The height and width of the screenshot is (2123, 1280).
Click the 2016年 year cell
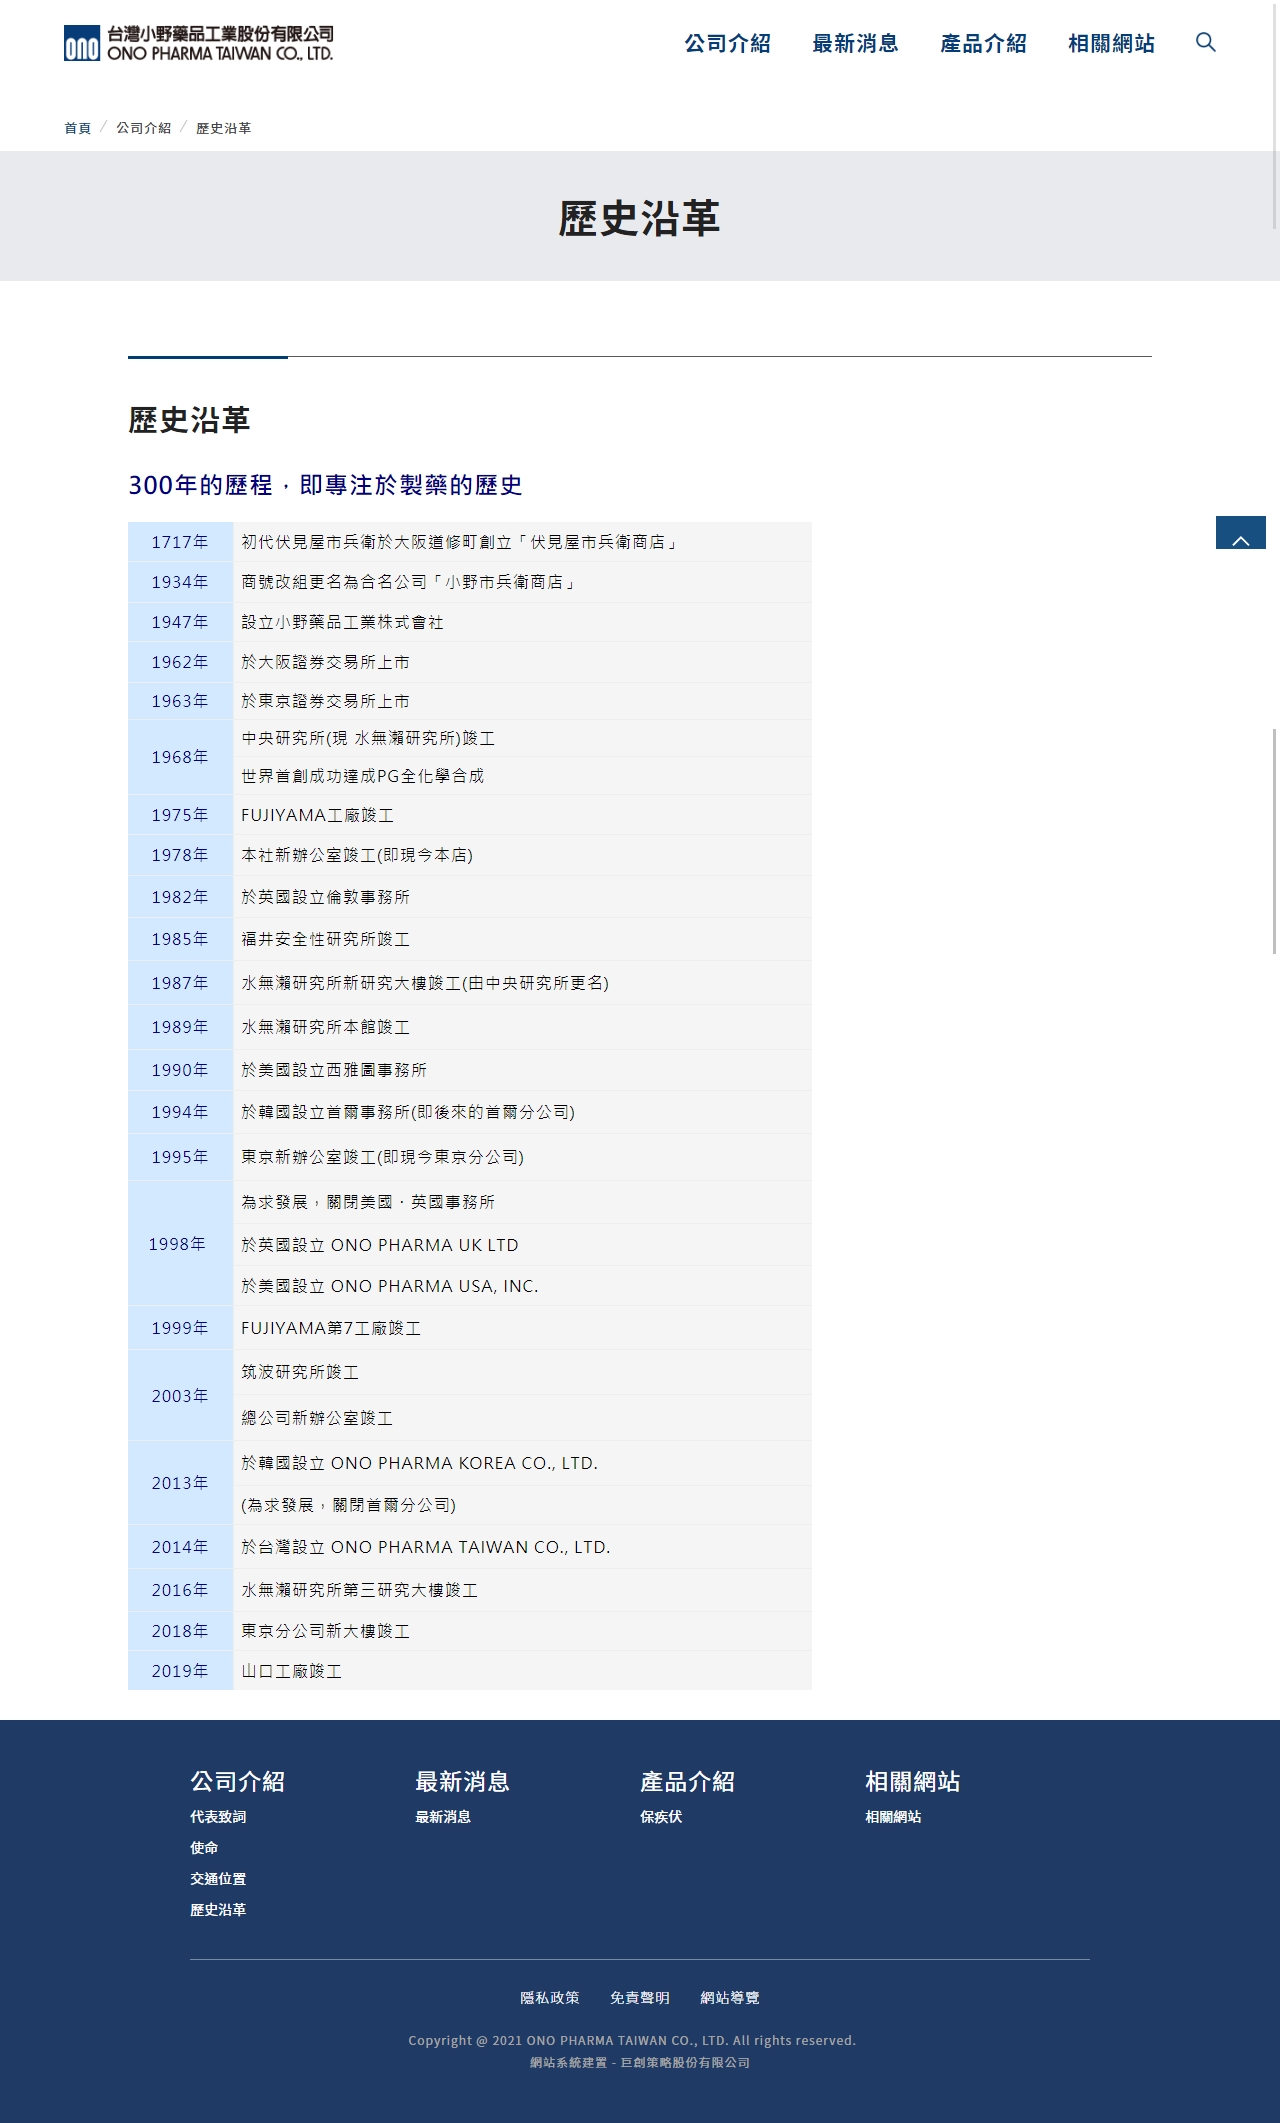(x=180, y=1590)
